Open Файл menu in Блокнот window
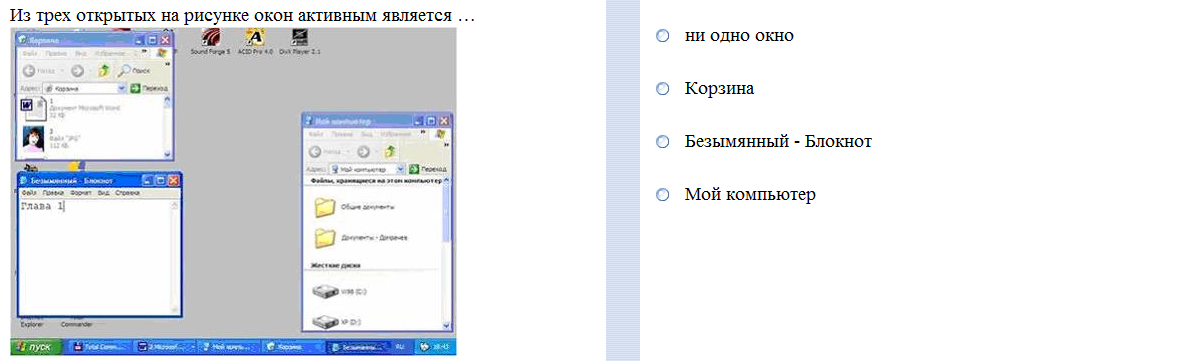1180x361 pixels. tap(29, 193)
